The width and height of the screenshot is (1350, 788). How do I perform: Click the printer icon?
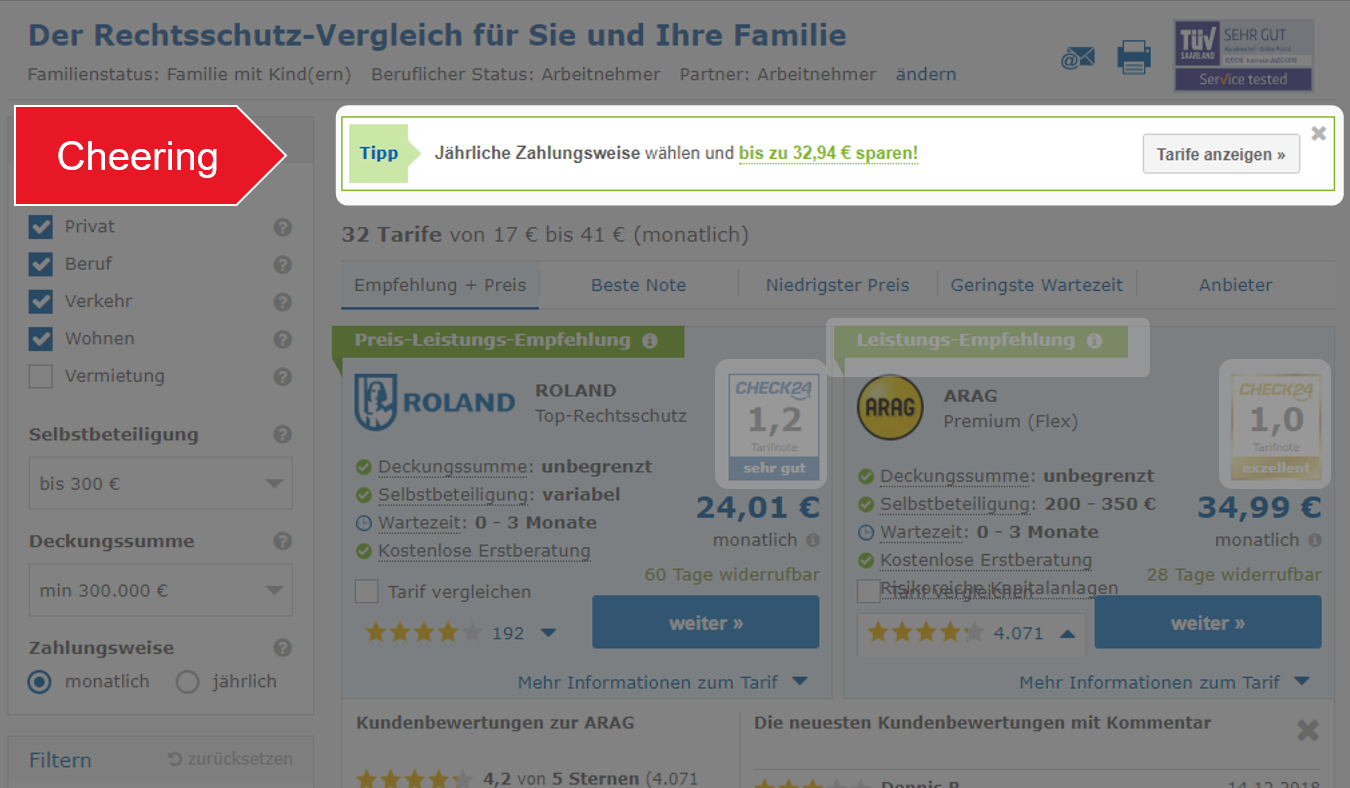[x=1134, y=57]
